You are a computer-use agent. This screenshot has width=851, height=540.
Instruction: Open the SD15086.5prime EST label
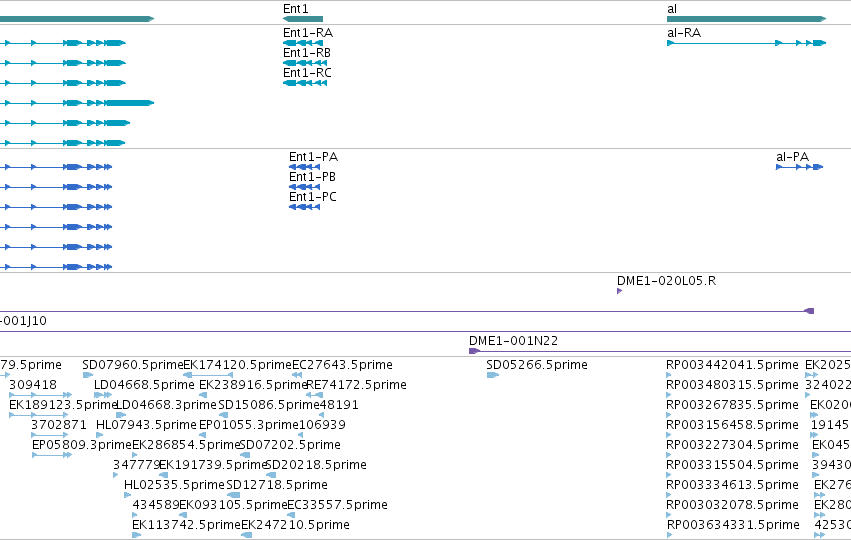tap(269, 405)
